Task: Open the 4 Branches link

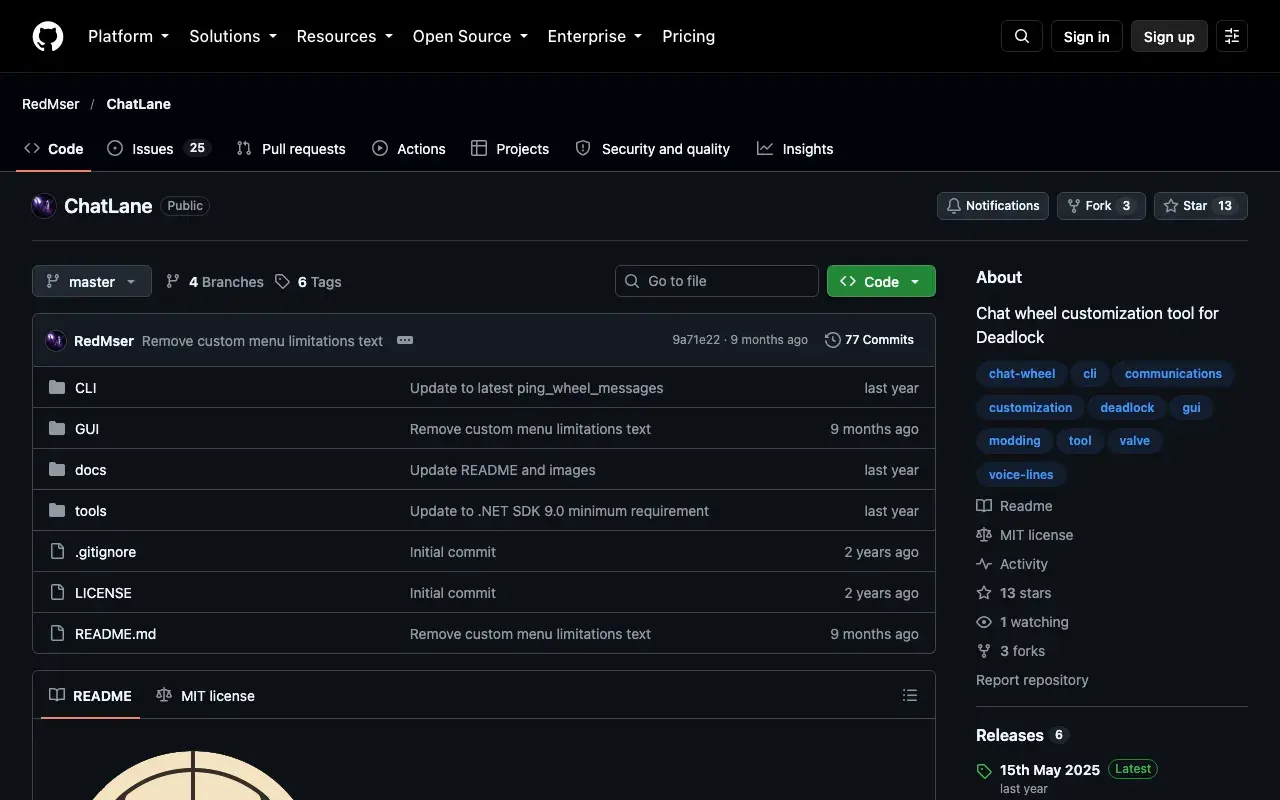Action: pos(215,282)
